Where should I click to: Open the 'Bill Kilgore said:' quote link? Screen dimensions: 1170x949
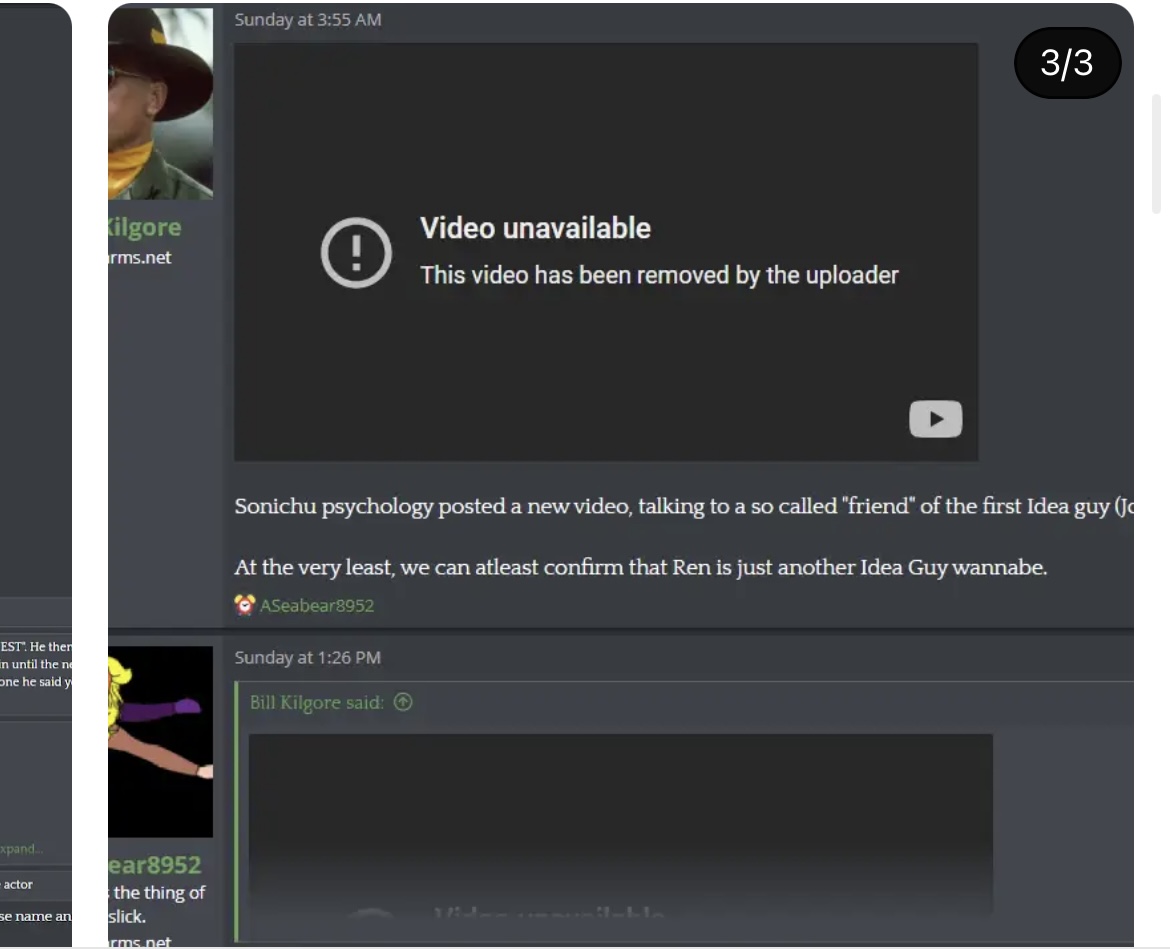point(316,703)
